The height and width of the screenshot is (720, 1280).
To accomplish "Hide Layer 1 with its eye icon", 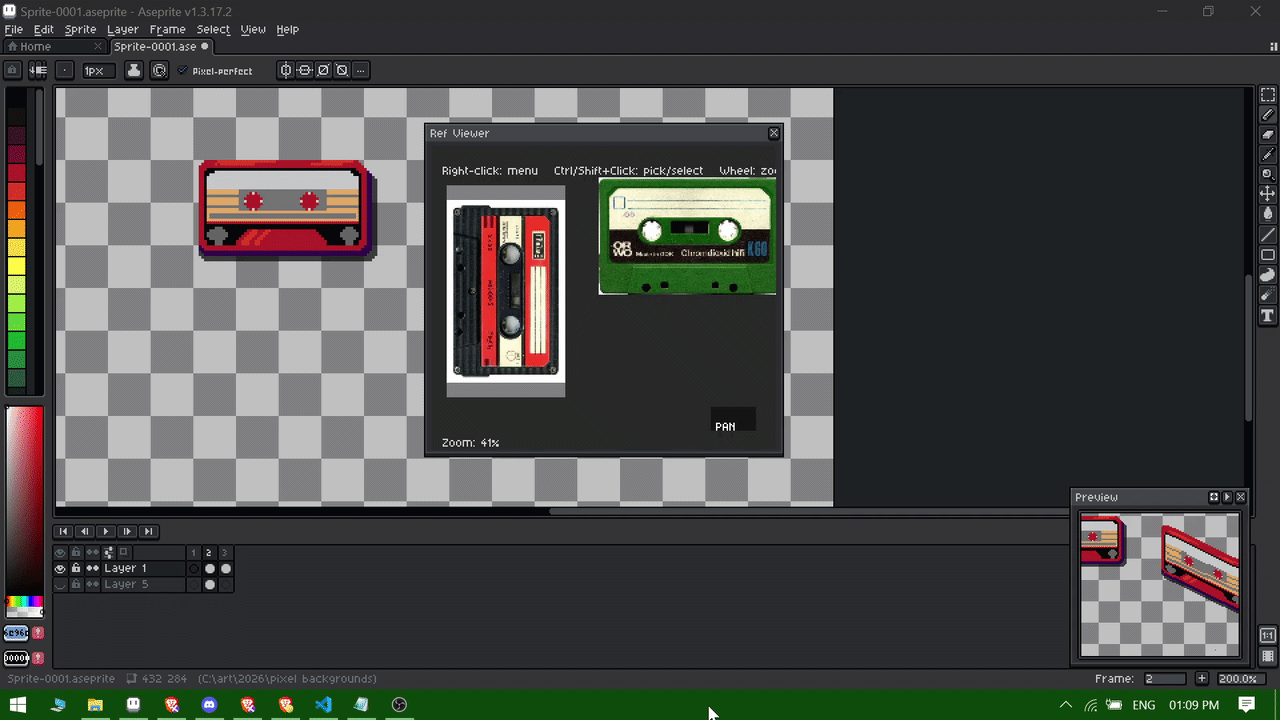I will tap(60, 568).
